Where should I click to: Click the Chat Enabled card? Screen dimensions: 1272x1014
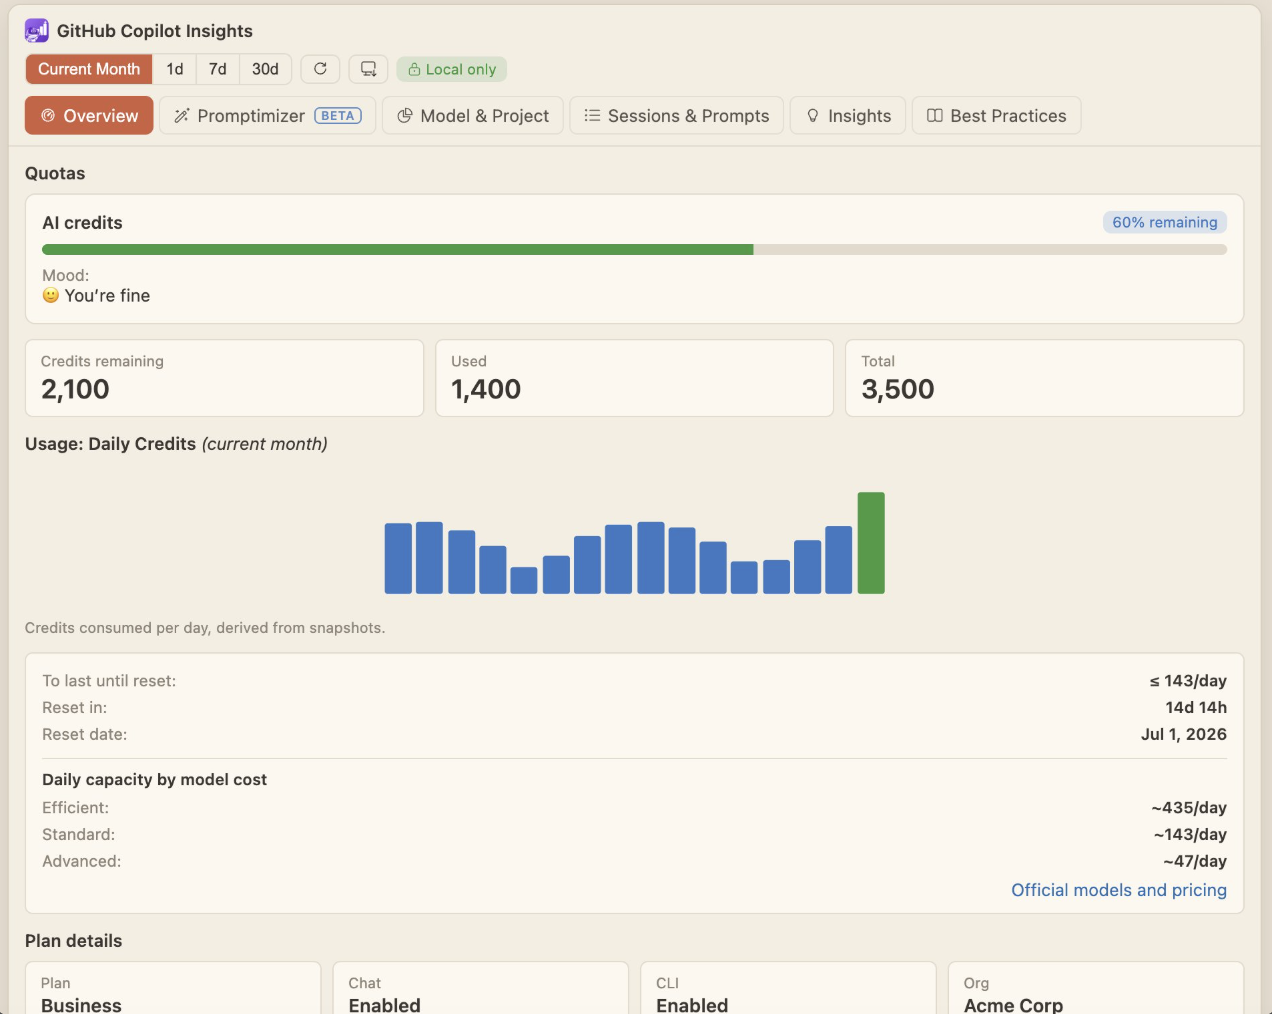tap(480, 989)
